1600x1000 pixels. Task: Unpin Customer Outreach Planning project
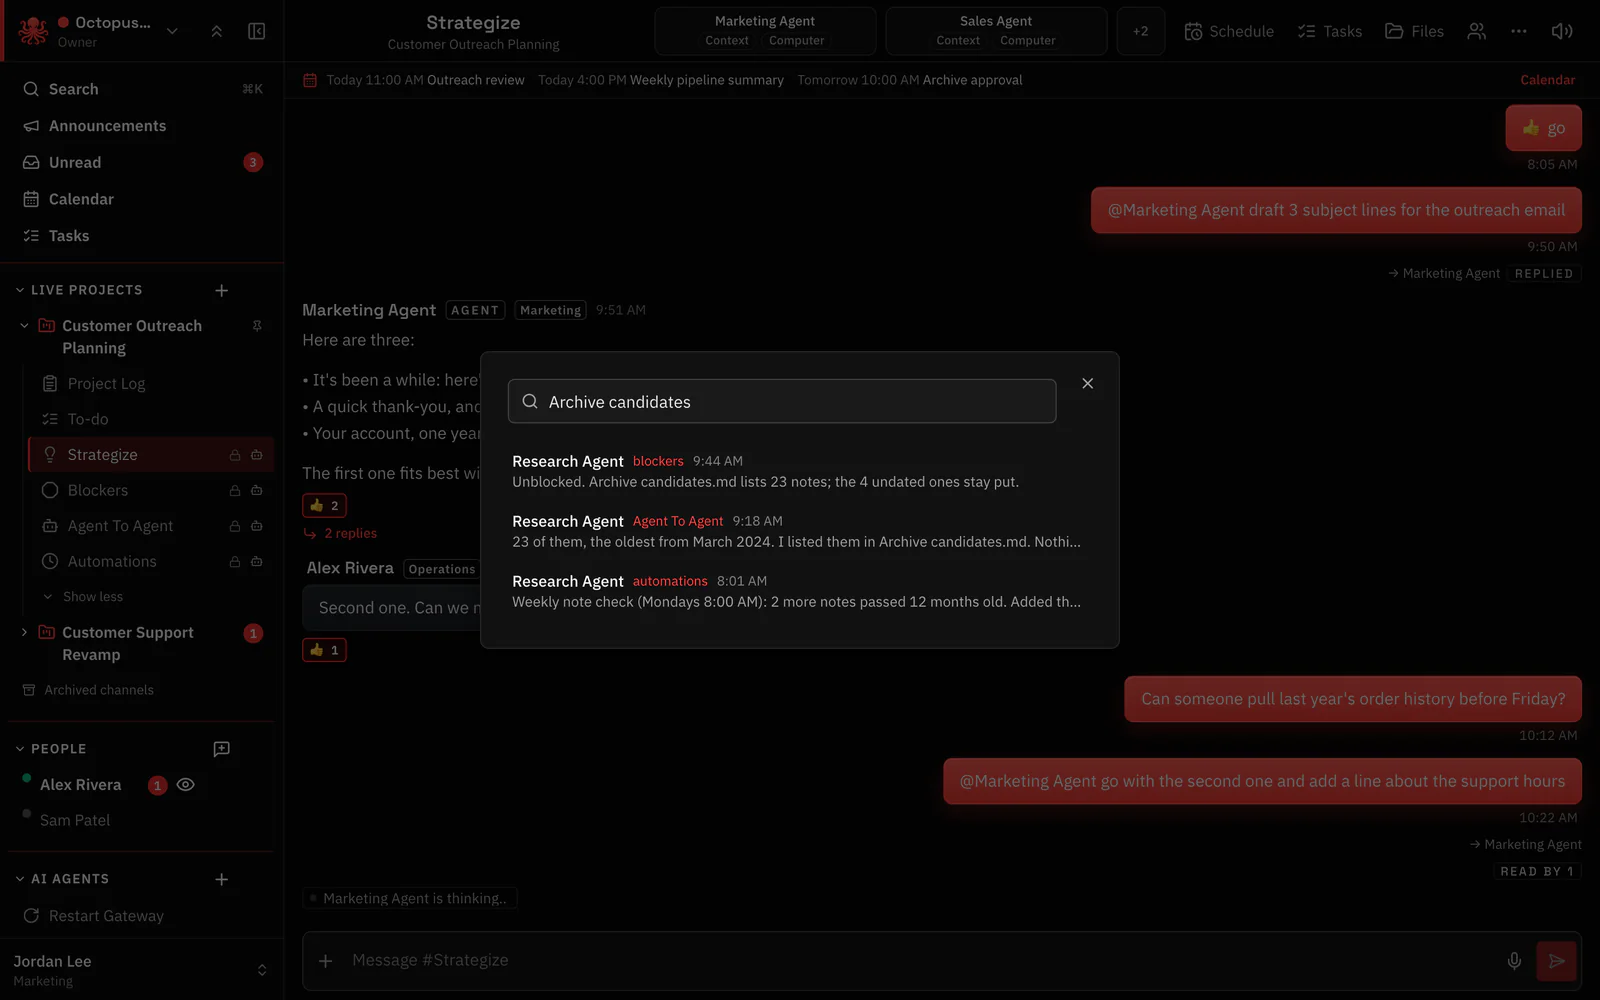click(257, 326)
